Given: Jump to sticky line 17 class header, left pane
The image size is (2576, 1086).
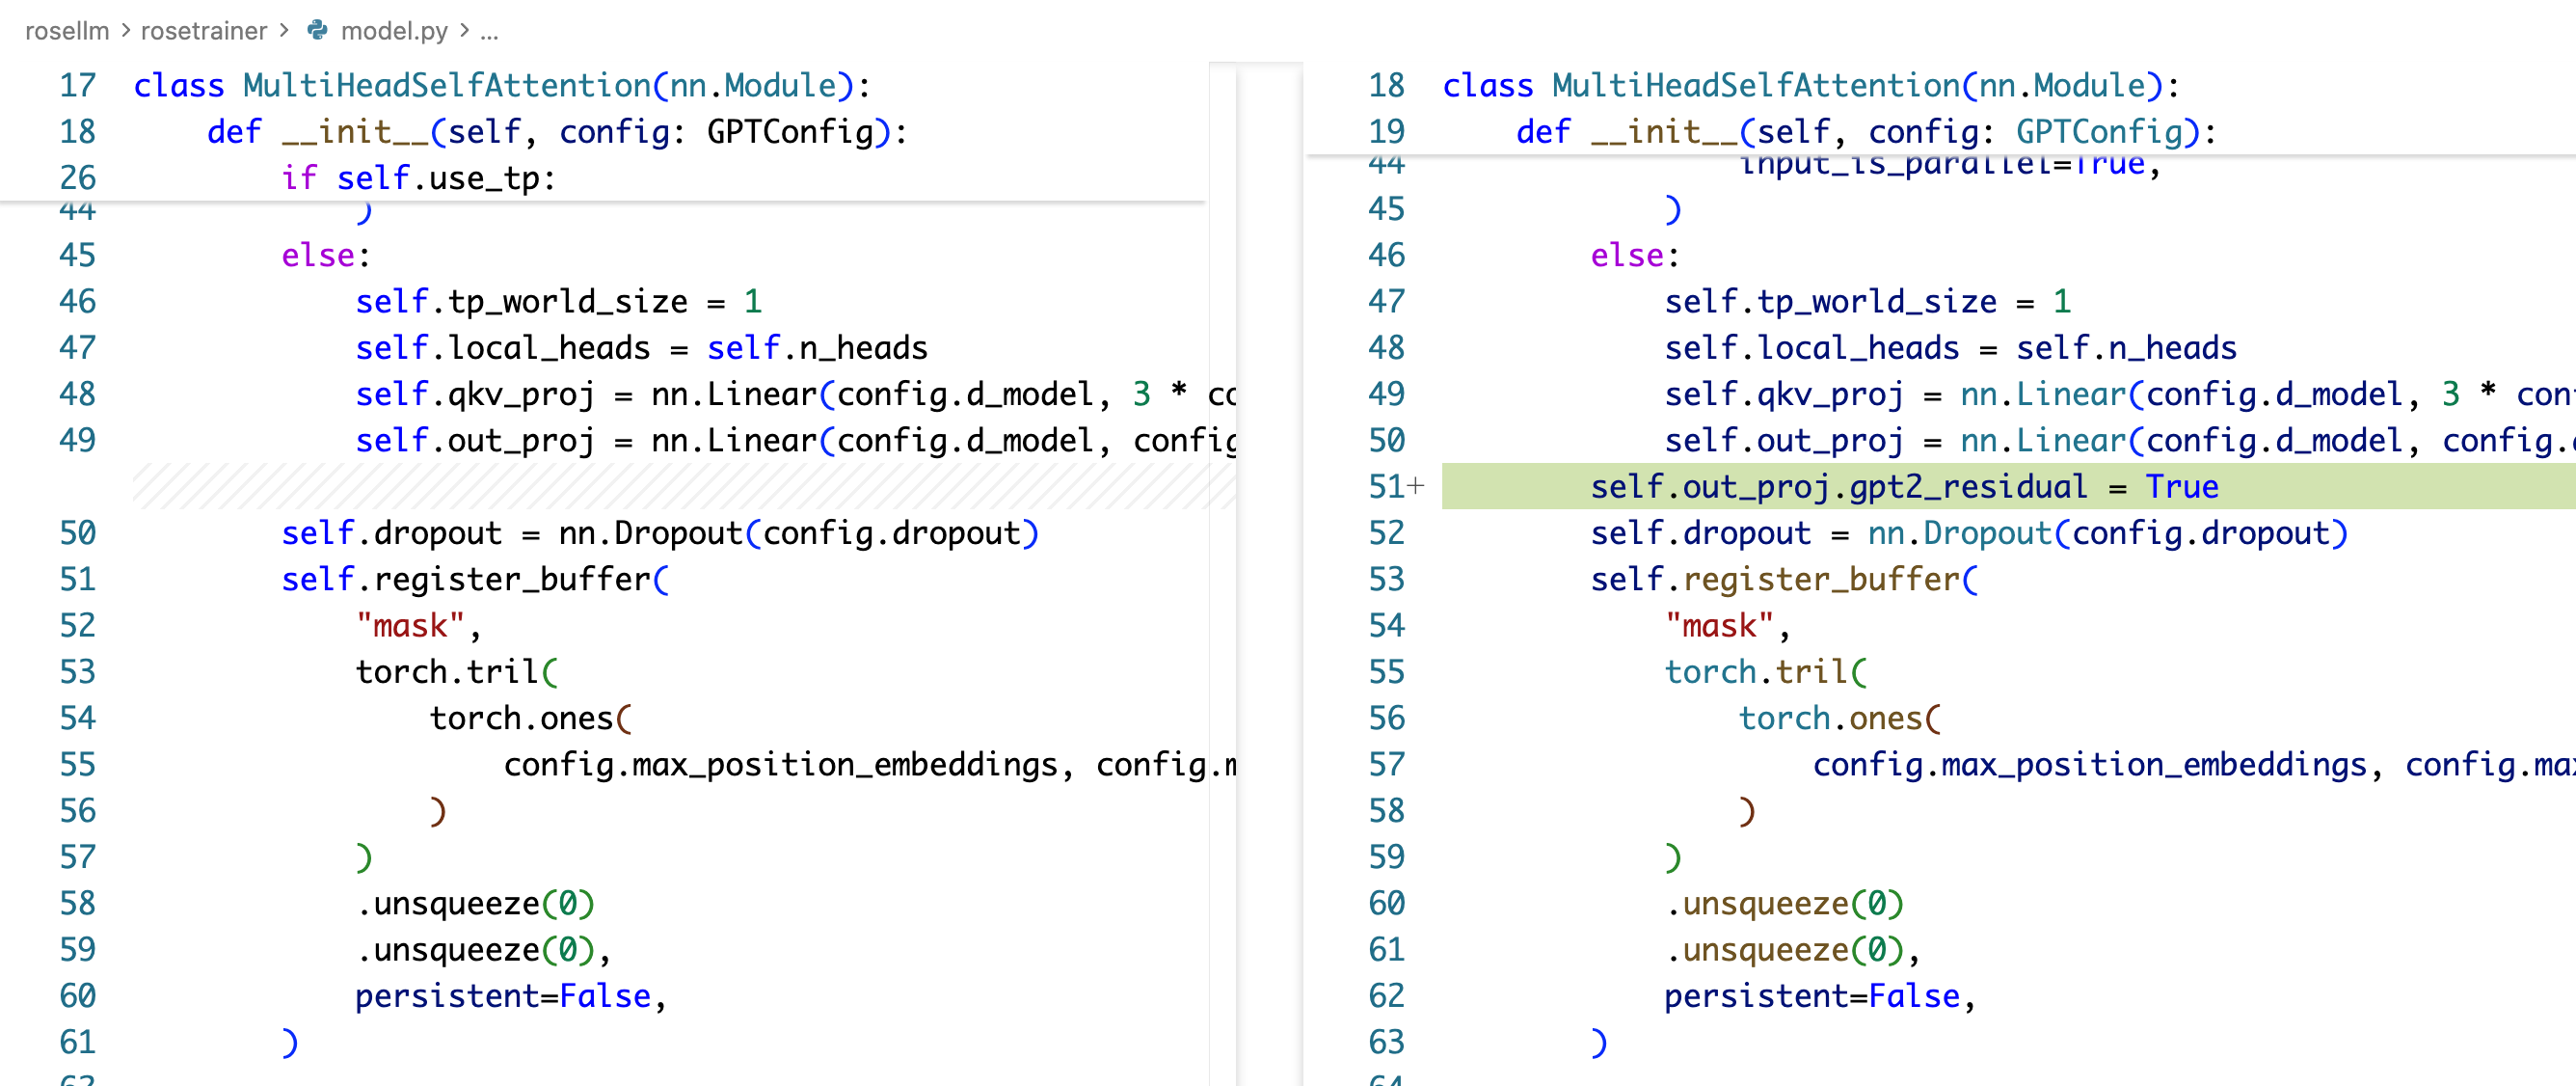Looking at the screenshot, I should pyautogui.click(x=500, y=85).
